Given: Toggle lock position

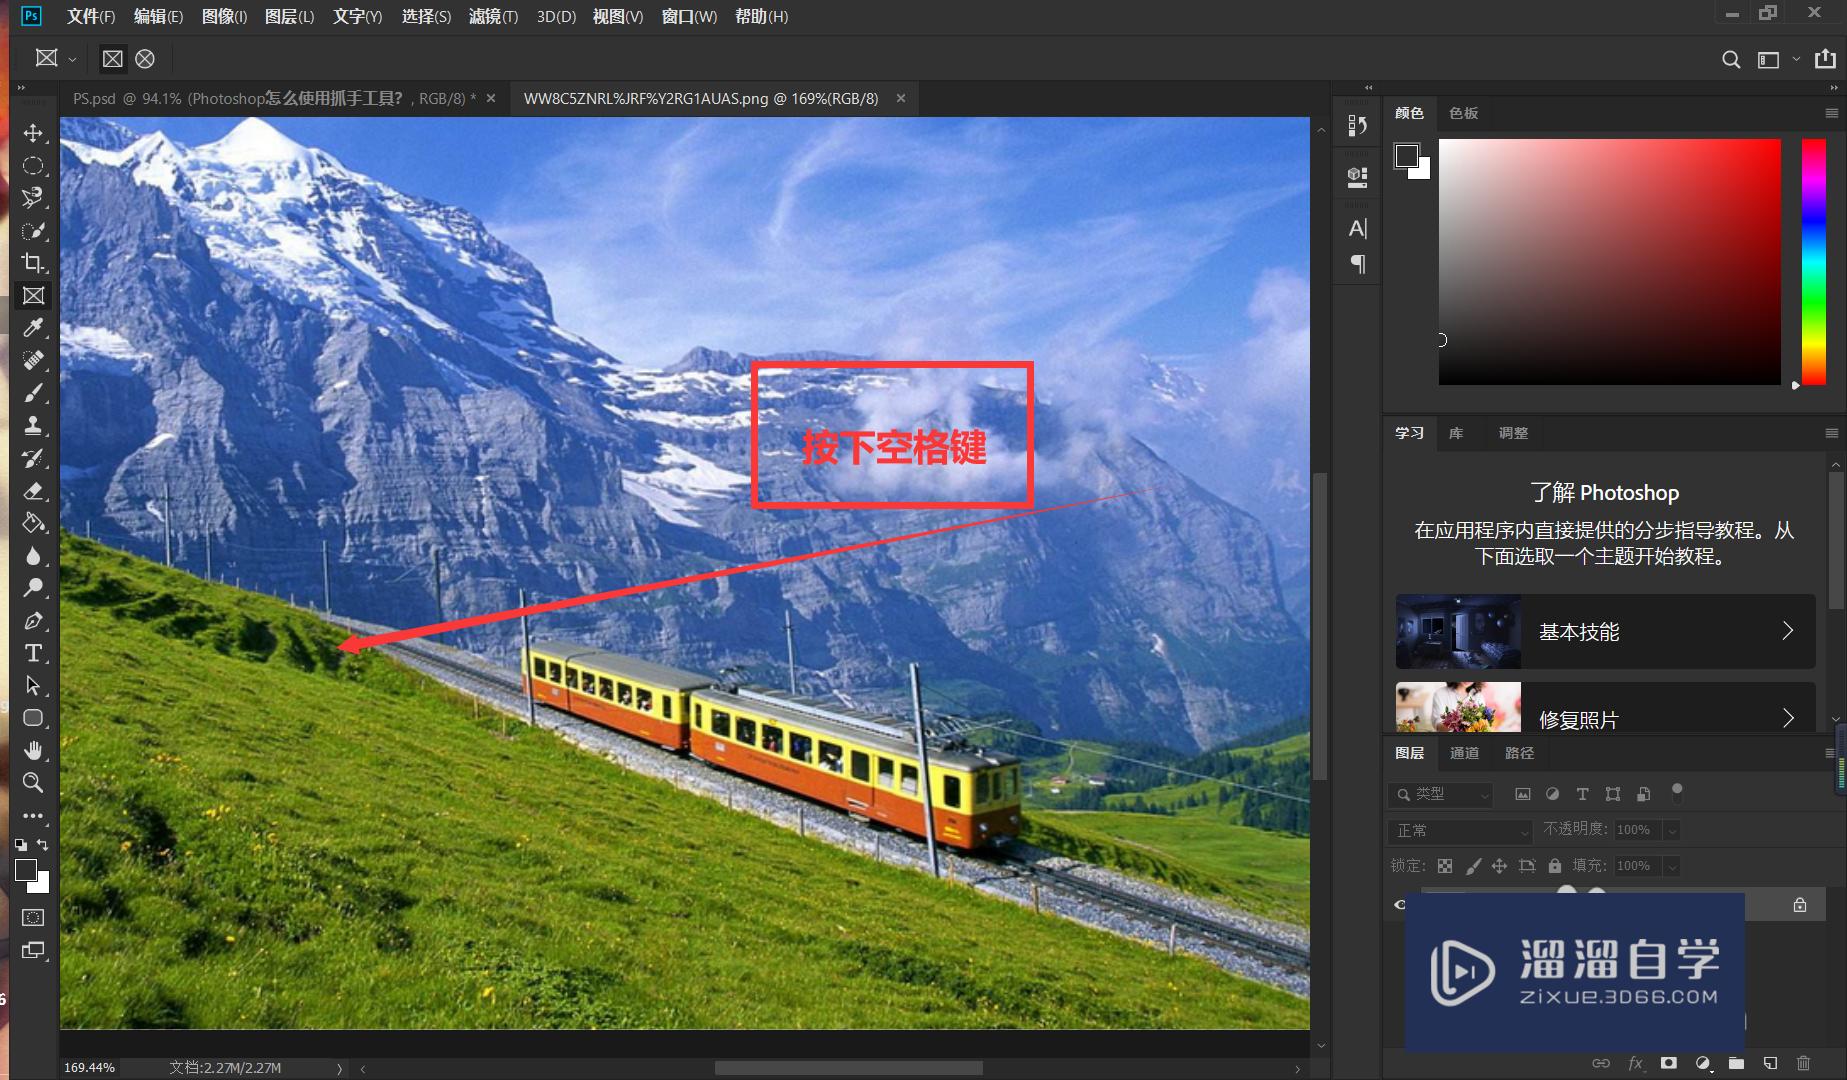Looking at the screenshot, I should point(1499,866).
